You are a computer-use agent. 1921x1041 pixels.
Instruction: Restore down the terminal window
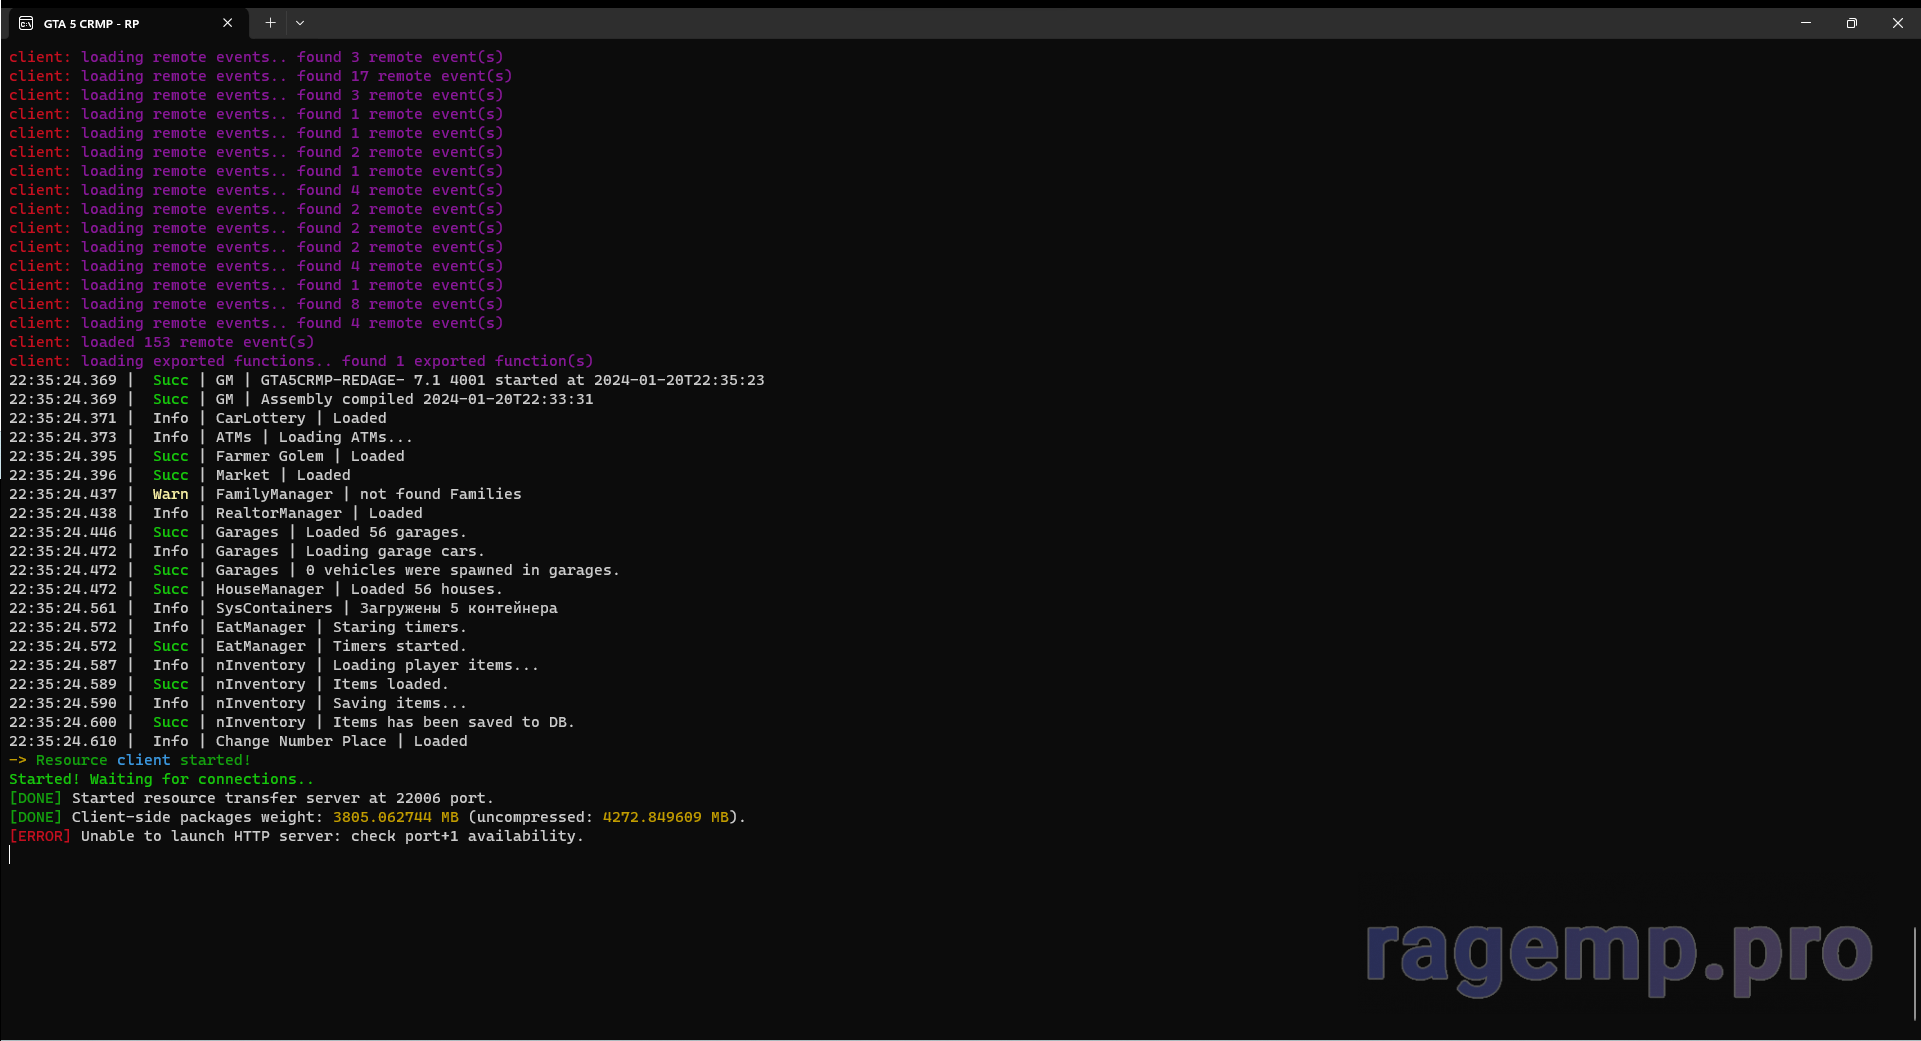pyautogui.click(x=1852, y=23)
